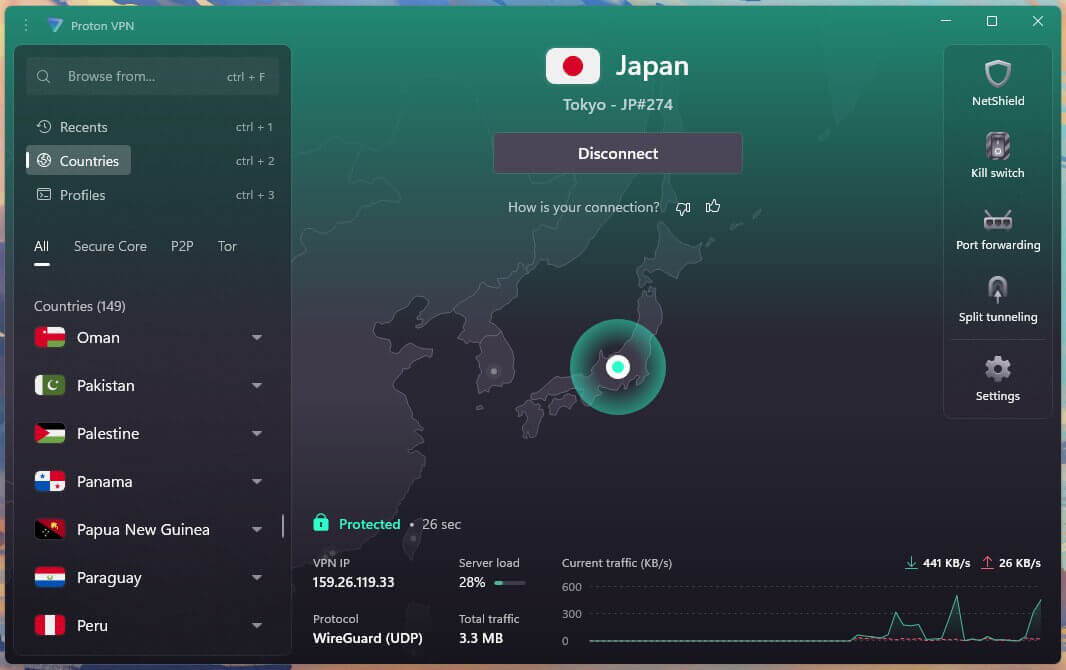
Task: Connect to Pakistan
Action: pos(105,385)
